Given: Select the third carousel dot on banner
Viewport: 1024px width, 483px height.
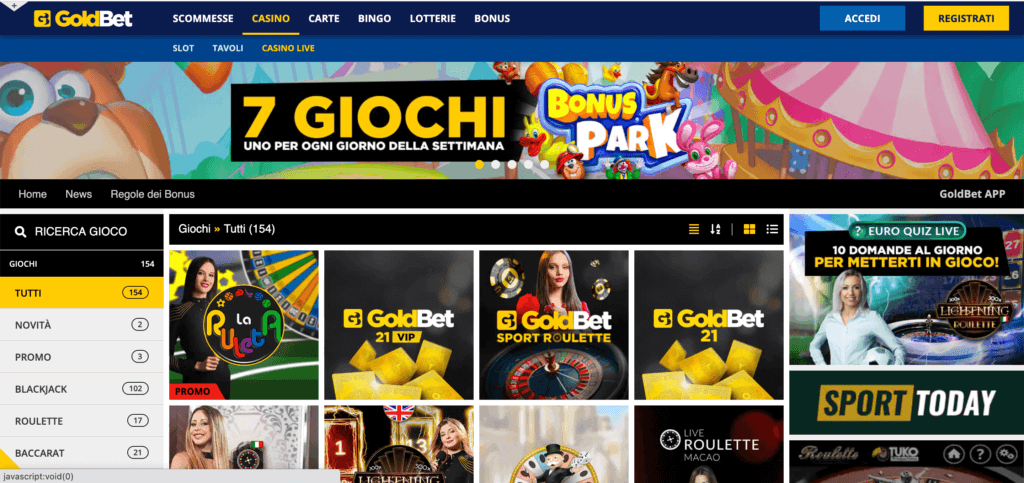Looking at the screenshot, I should [512, 164].
